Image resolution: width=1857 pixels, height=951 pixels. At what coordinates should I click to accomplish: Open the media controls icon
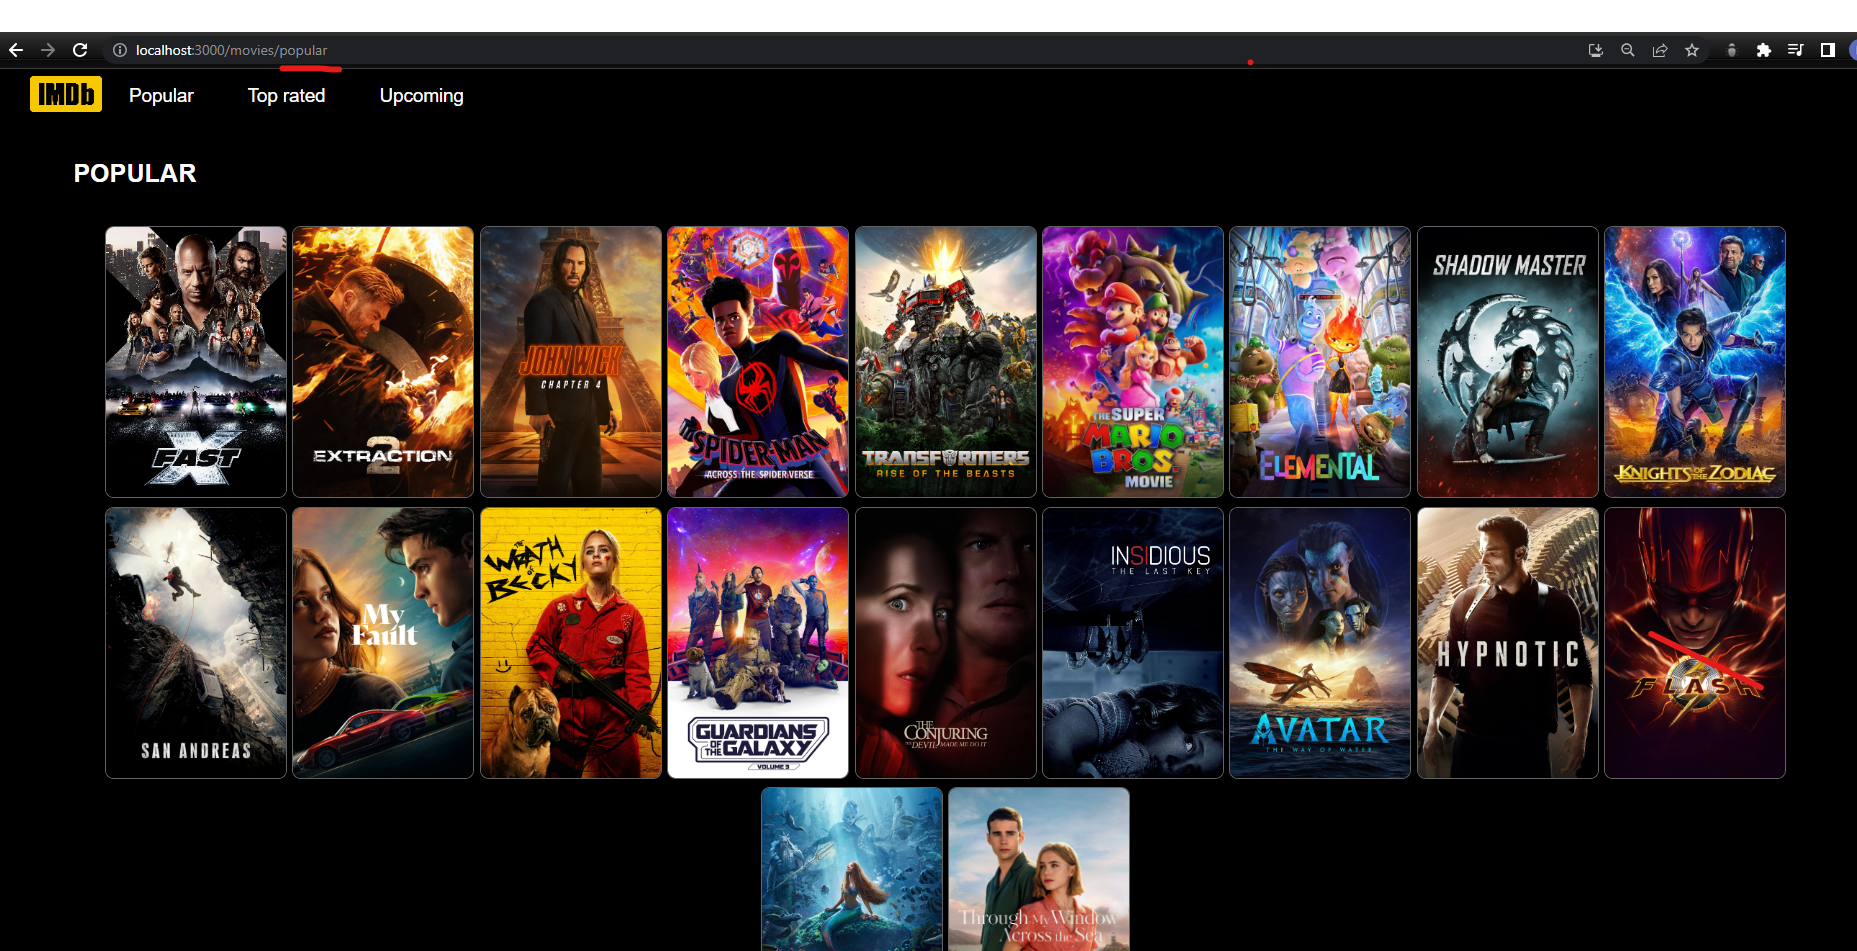[1796, 50]
